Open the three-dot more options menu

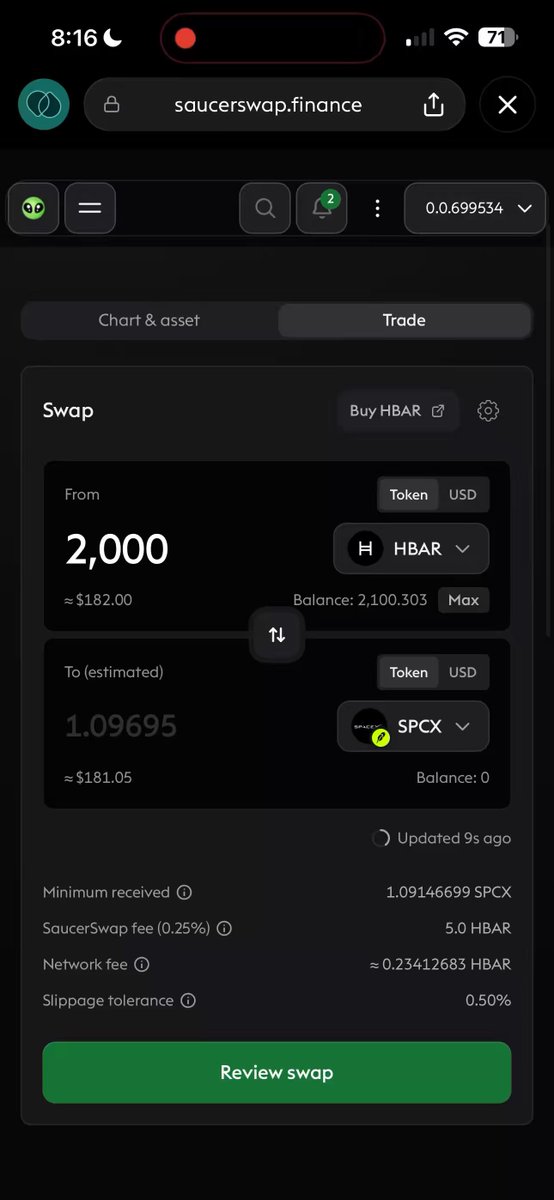(377, 208)
